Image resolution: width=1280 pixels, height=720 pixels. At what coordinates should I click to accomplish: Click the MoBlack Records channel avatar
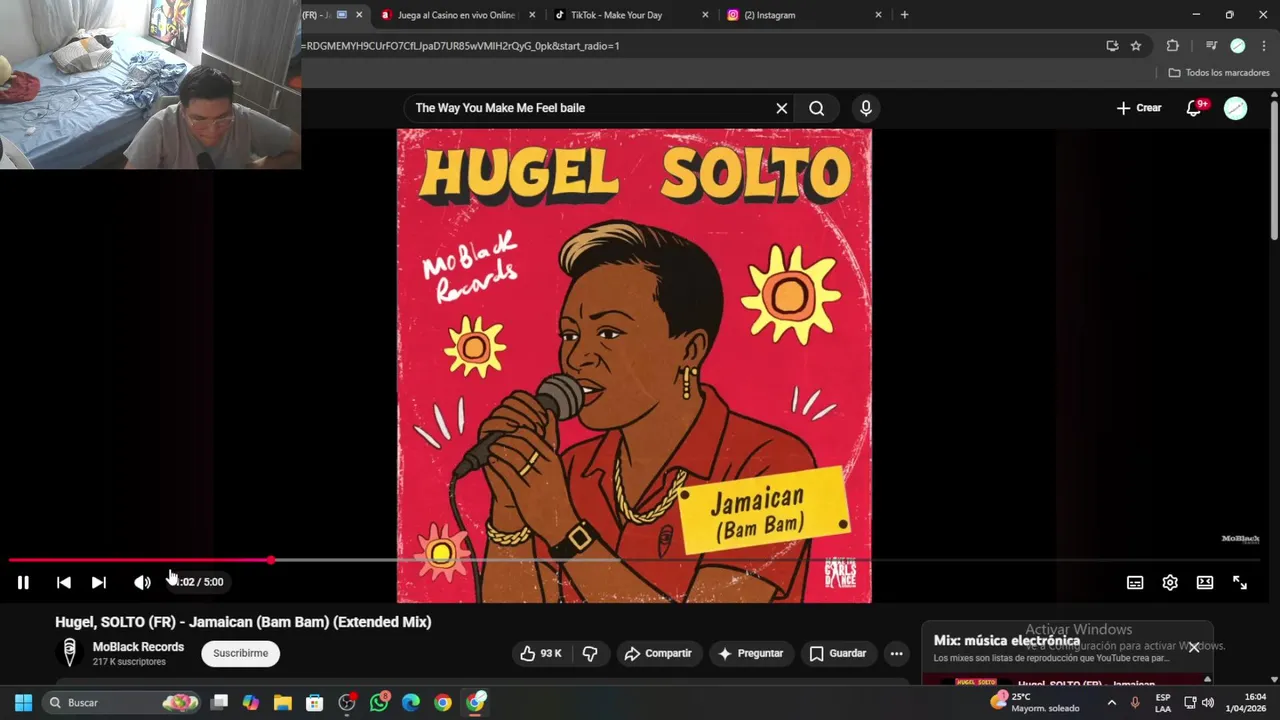click(69, 653)
